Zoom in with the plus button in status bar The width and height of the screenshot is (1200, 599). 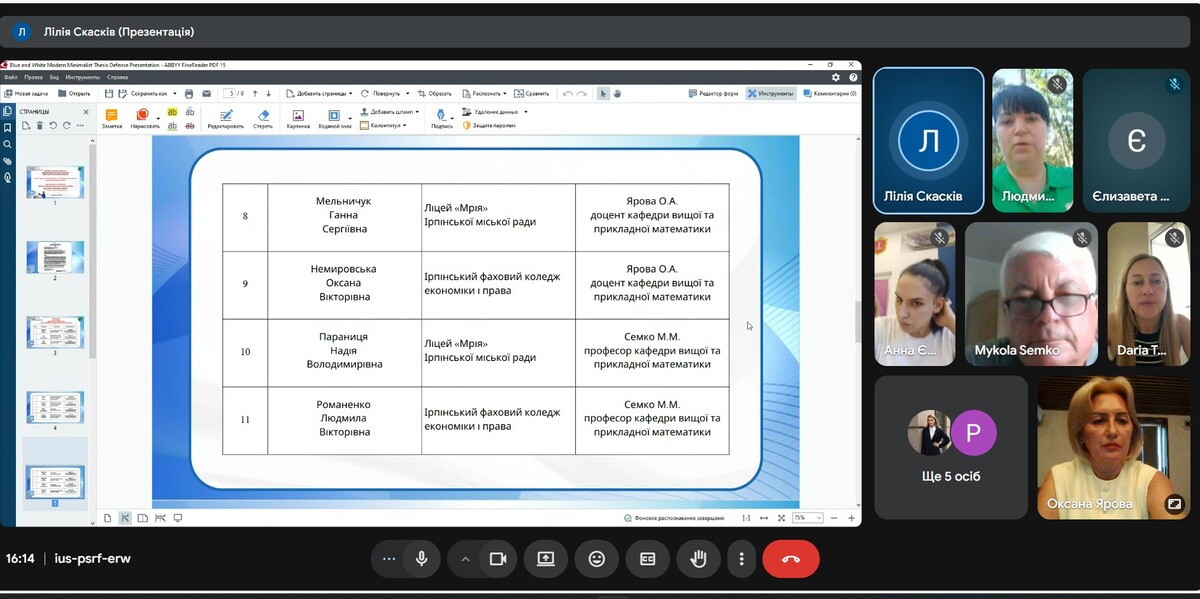click(x=852, y=518)
